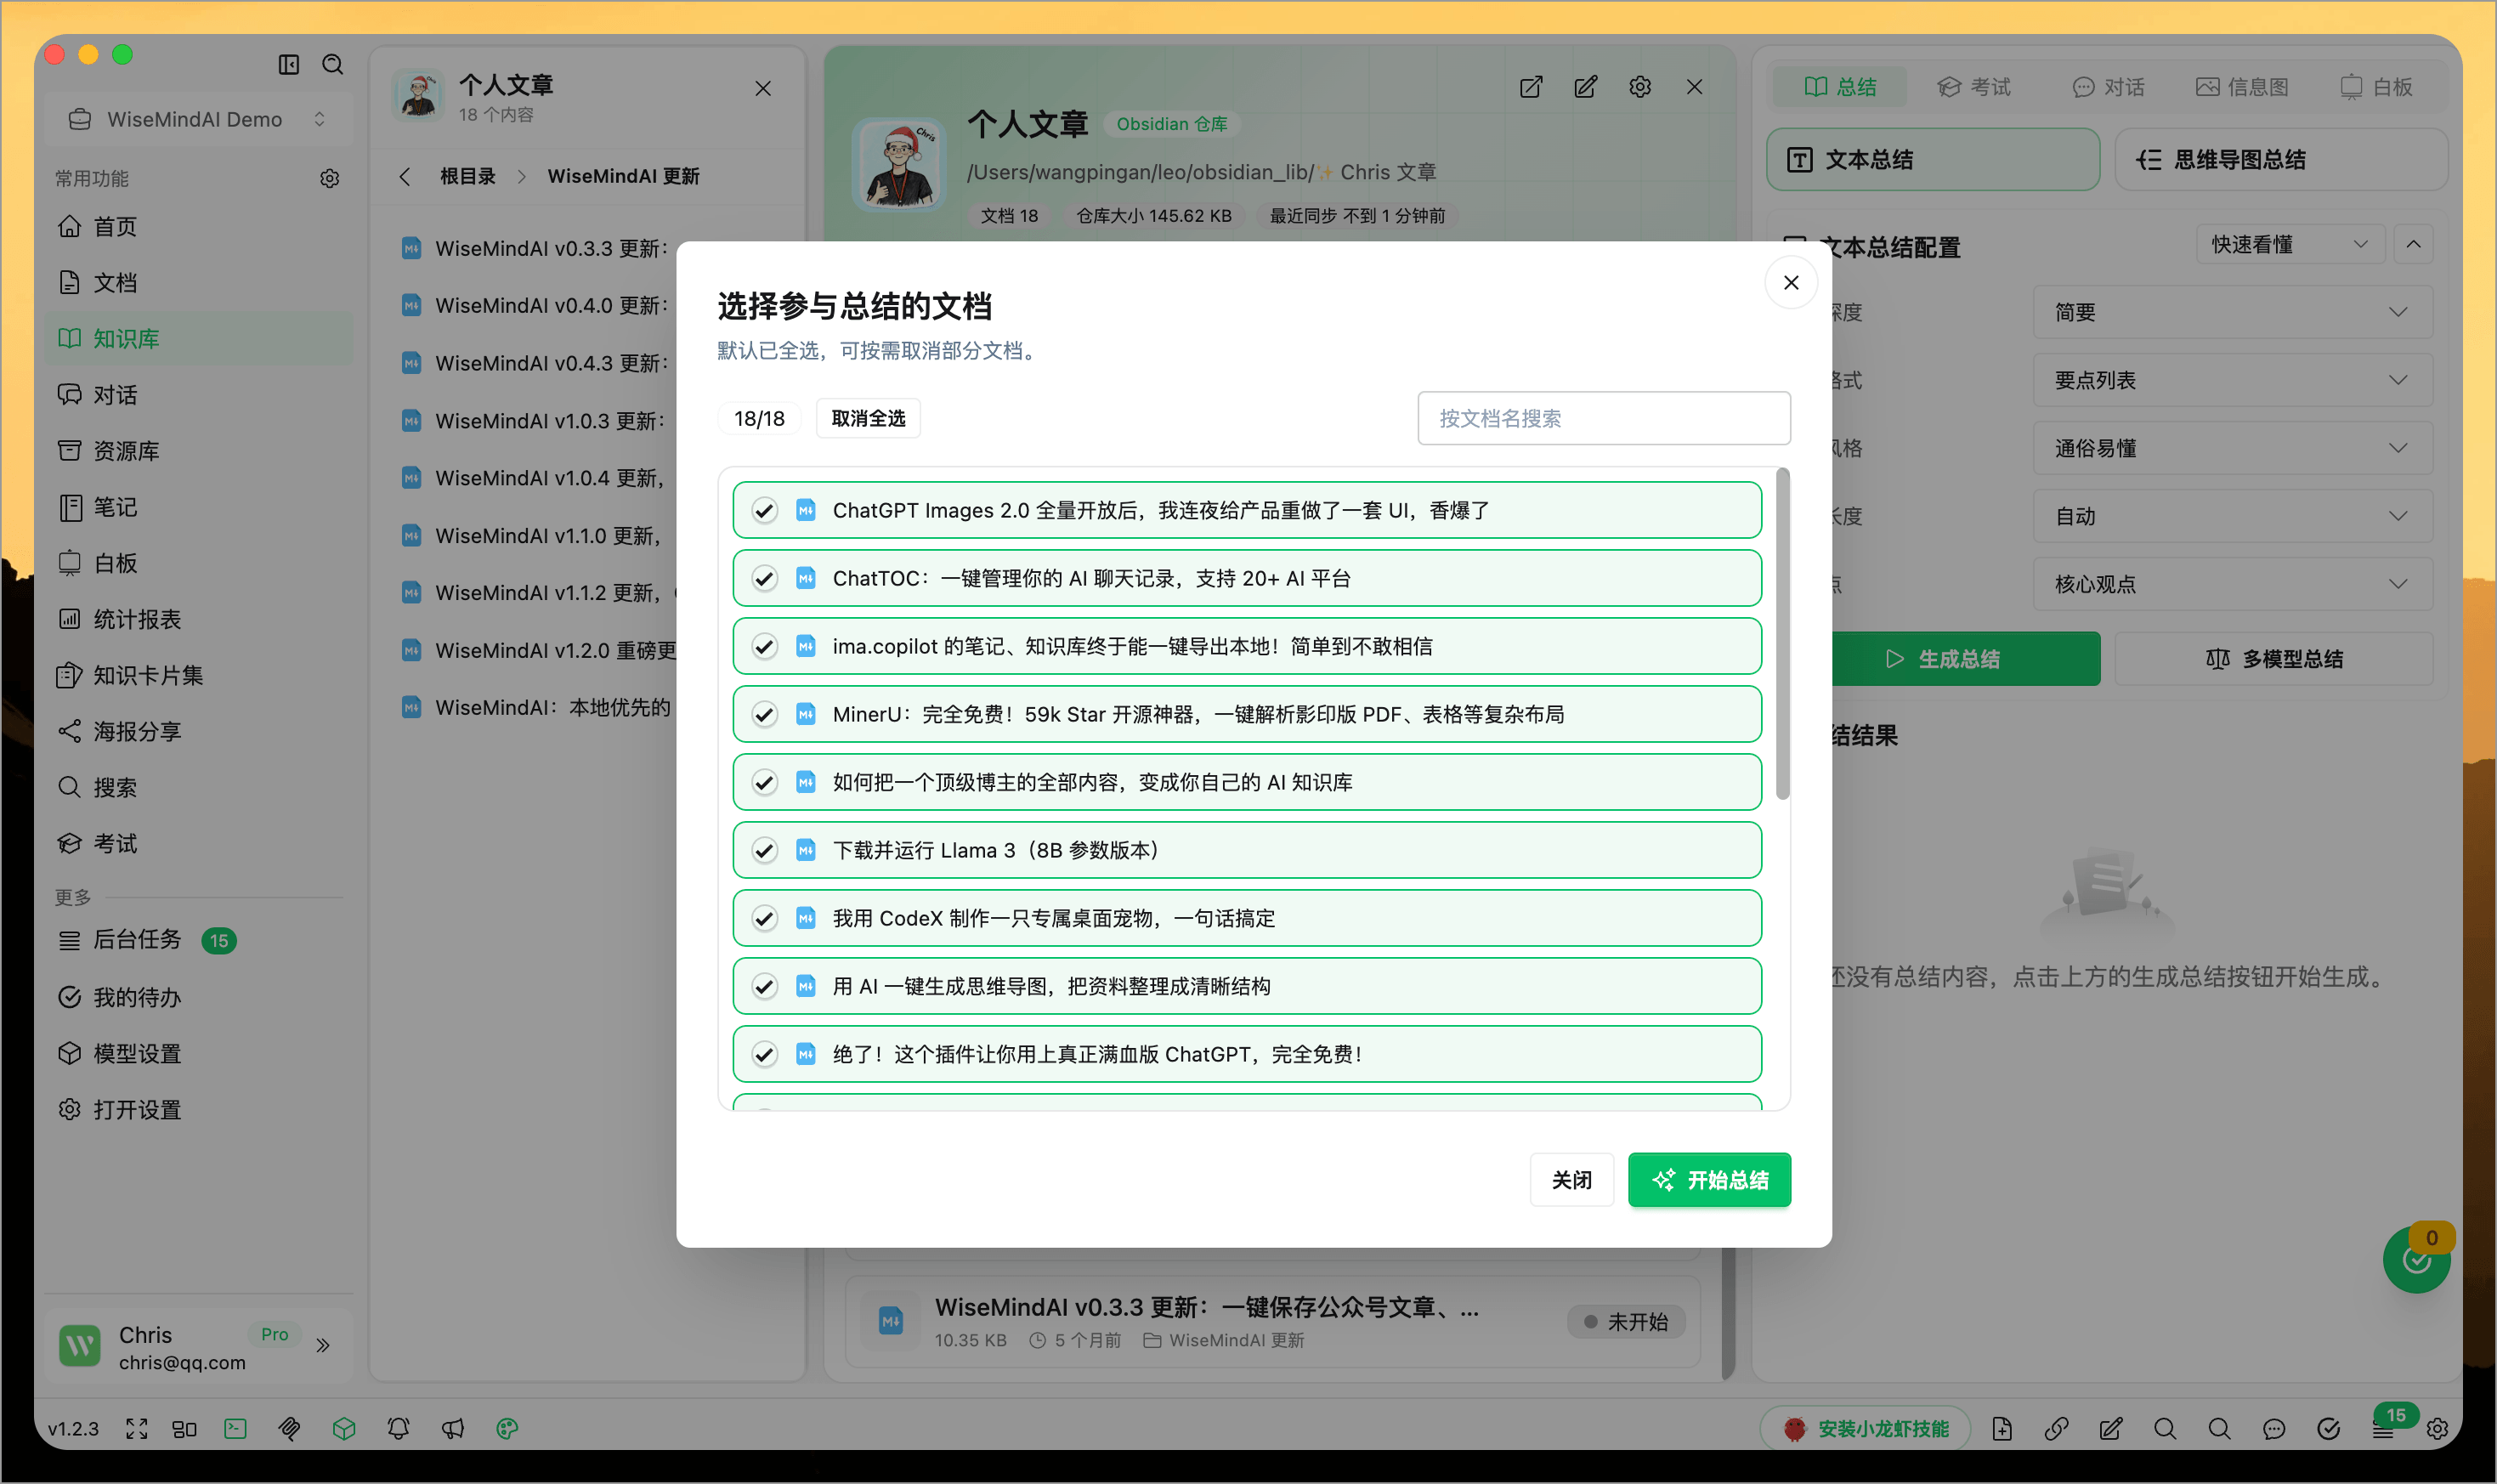
Task: Open the green terminal icon in the status bar
Action: 236,1429
